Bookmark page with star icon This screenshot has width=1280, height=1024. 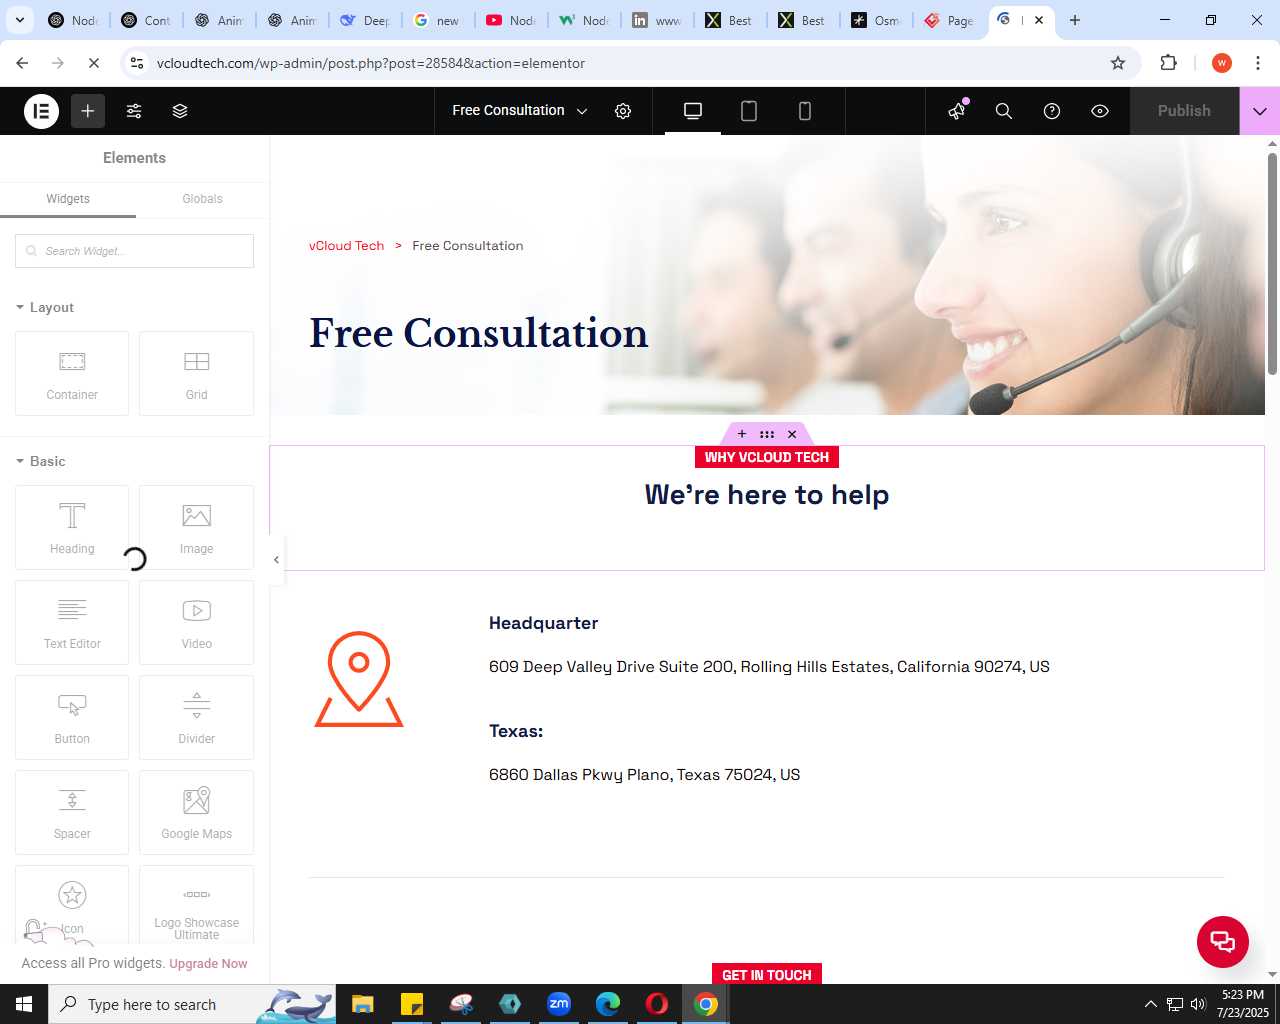[x=1118, y=63]
